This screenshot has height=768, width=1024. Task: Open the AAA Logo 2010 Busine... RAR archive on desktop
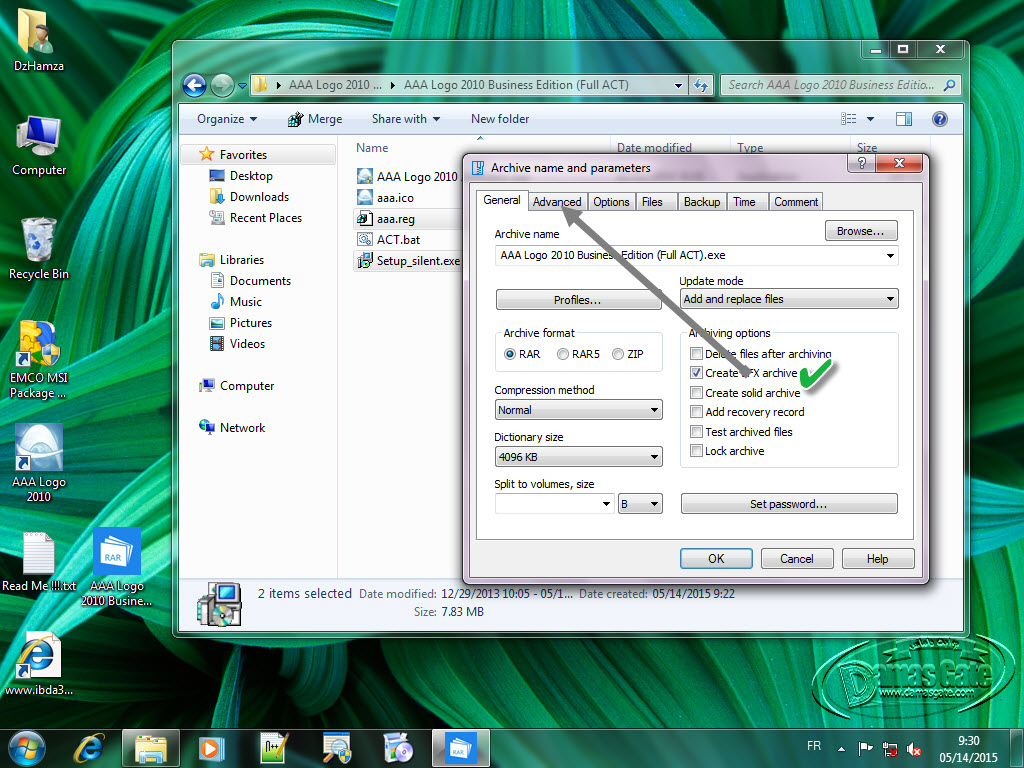coord(116,567)
